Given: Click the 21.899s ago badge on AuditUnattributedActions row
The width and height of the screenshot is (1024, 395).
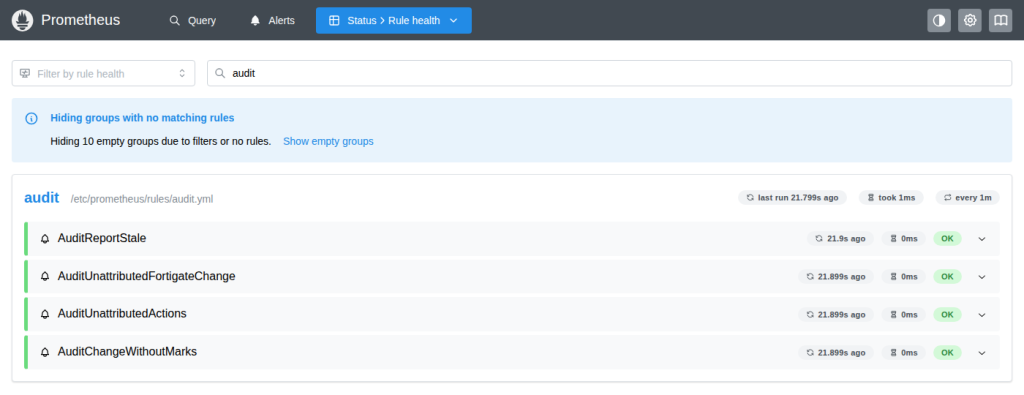Looking at the screenshot, I should (x=835, y=314).
